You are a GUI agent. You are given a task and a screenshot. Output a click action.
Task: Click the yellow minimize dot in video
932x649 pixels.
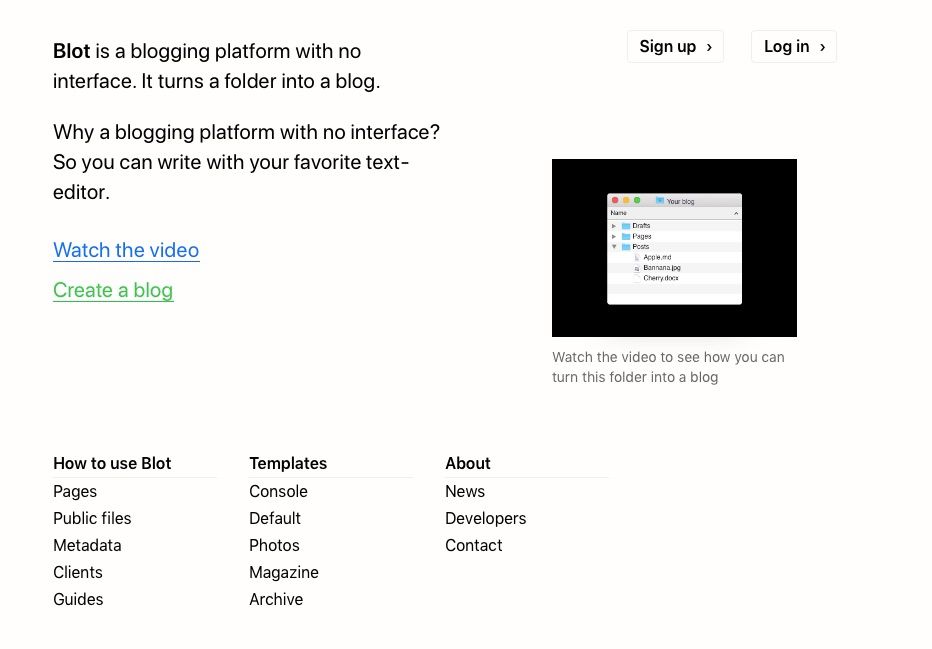pyautogui.click(x=626, y=200)
